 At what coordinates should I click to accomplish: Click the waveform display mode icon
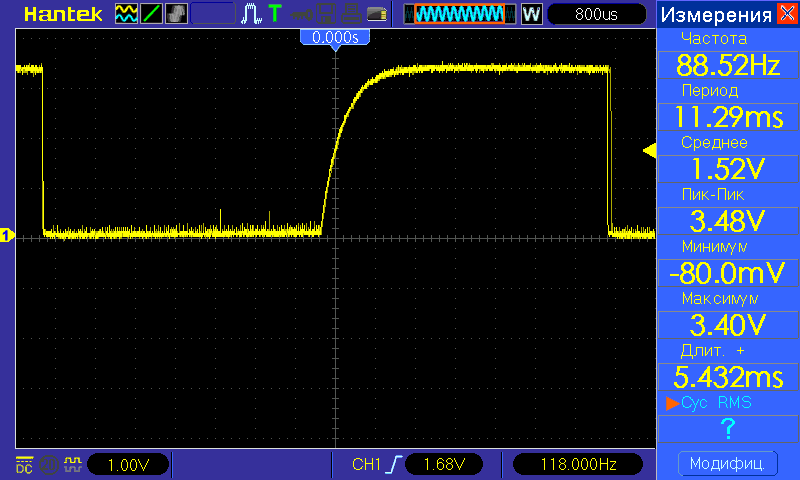[126, 14]
